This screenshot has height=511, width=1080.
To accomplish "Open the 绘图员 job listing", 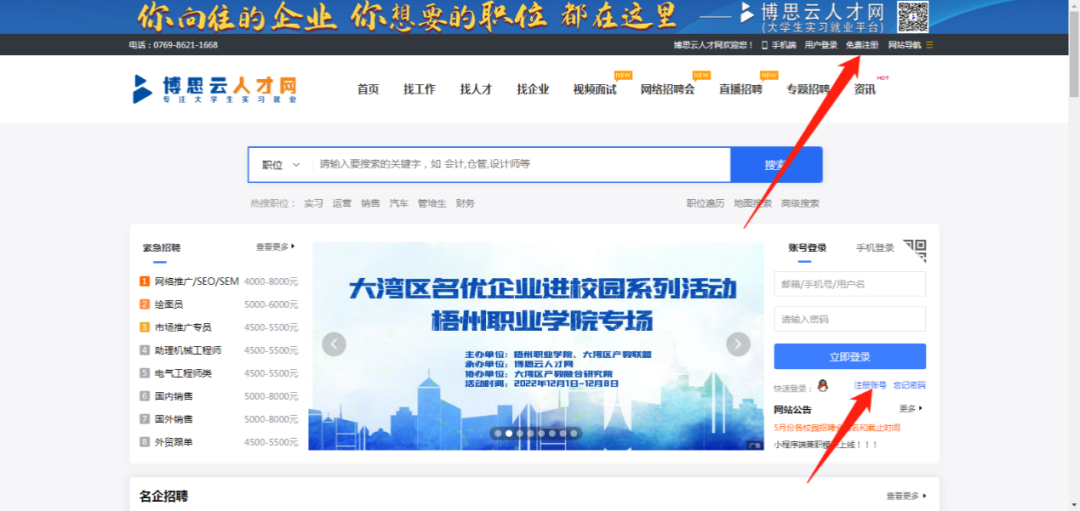I will click(x=169, y=304).
